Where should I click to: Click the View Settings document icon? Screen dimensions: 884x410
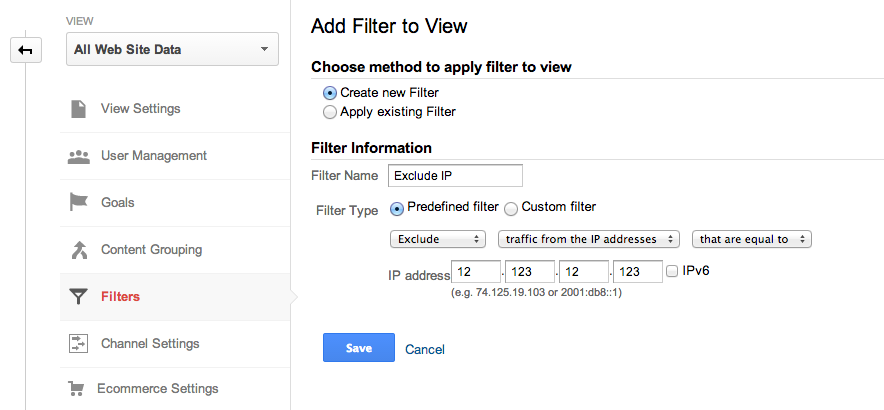(x=78, y=108)
